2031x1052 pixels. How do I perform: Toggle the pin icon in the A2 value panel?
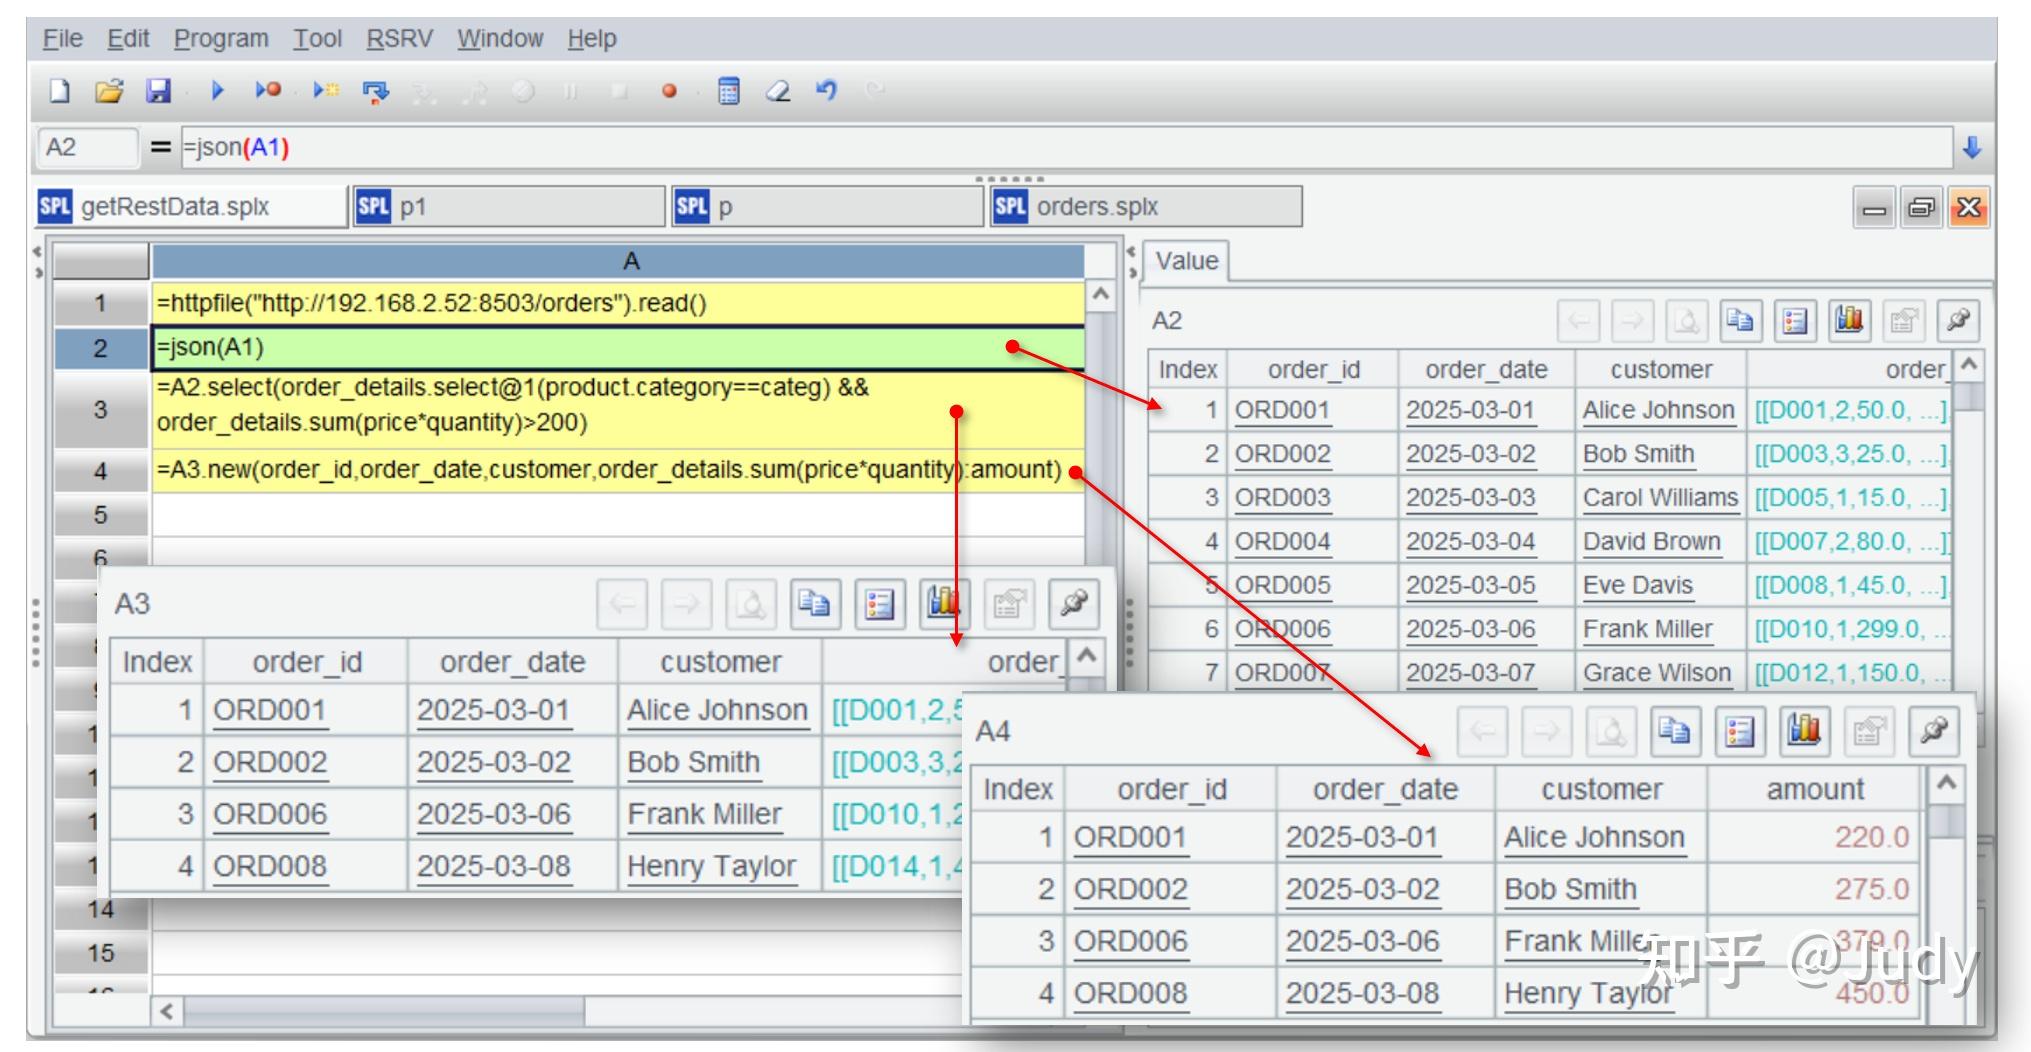[x=1957, y=320]
